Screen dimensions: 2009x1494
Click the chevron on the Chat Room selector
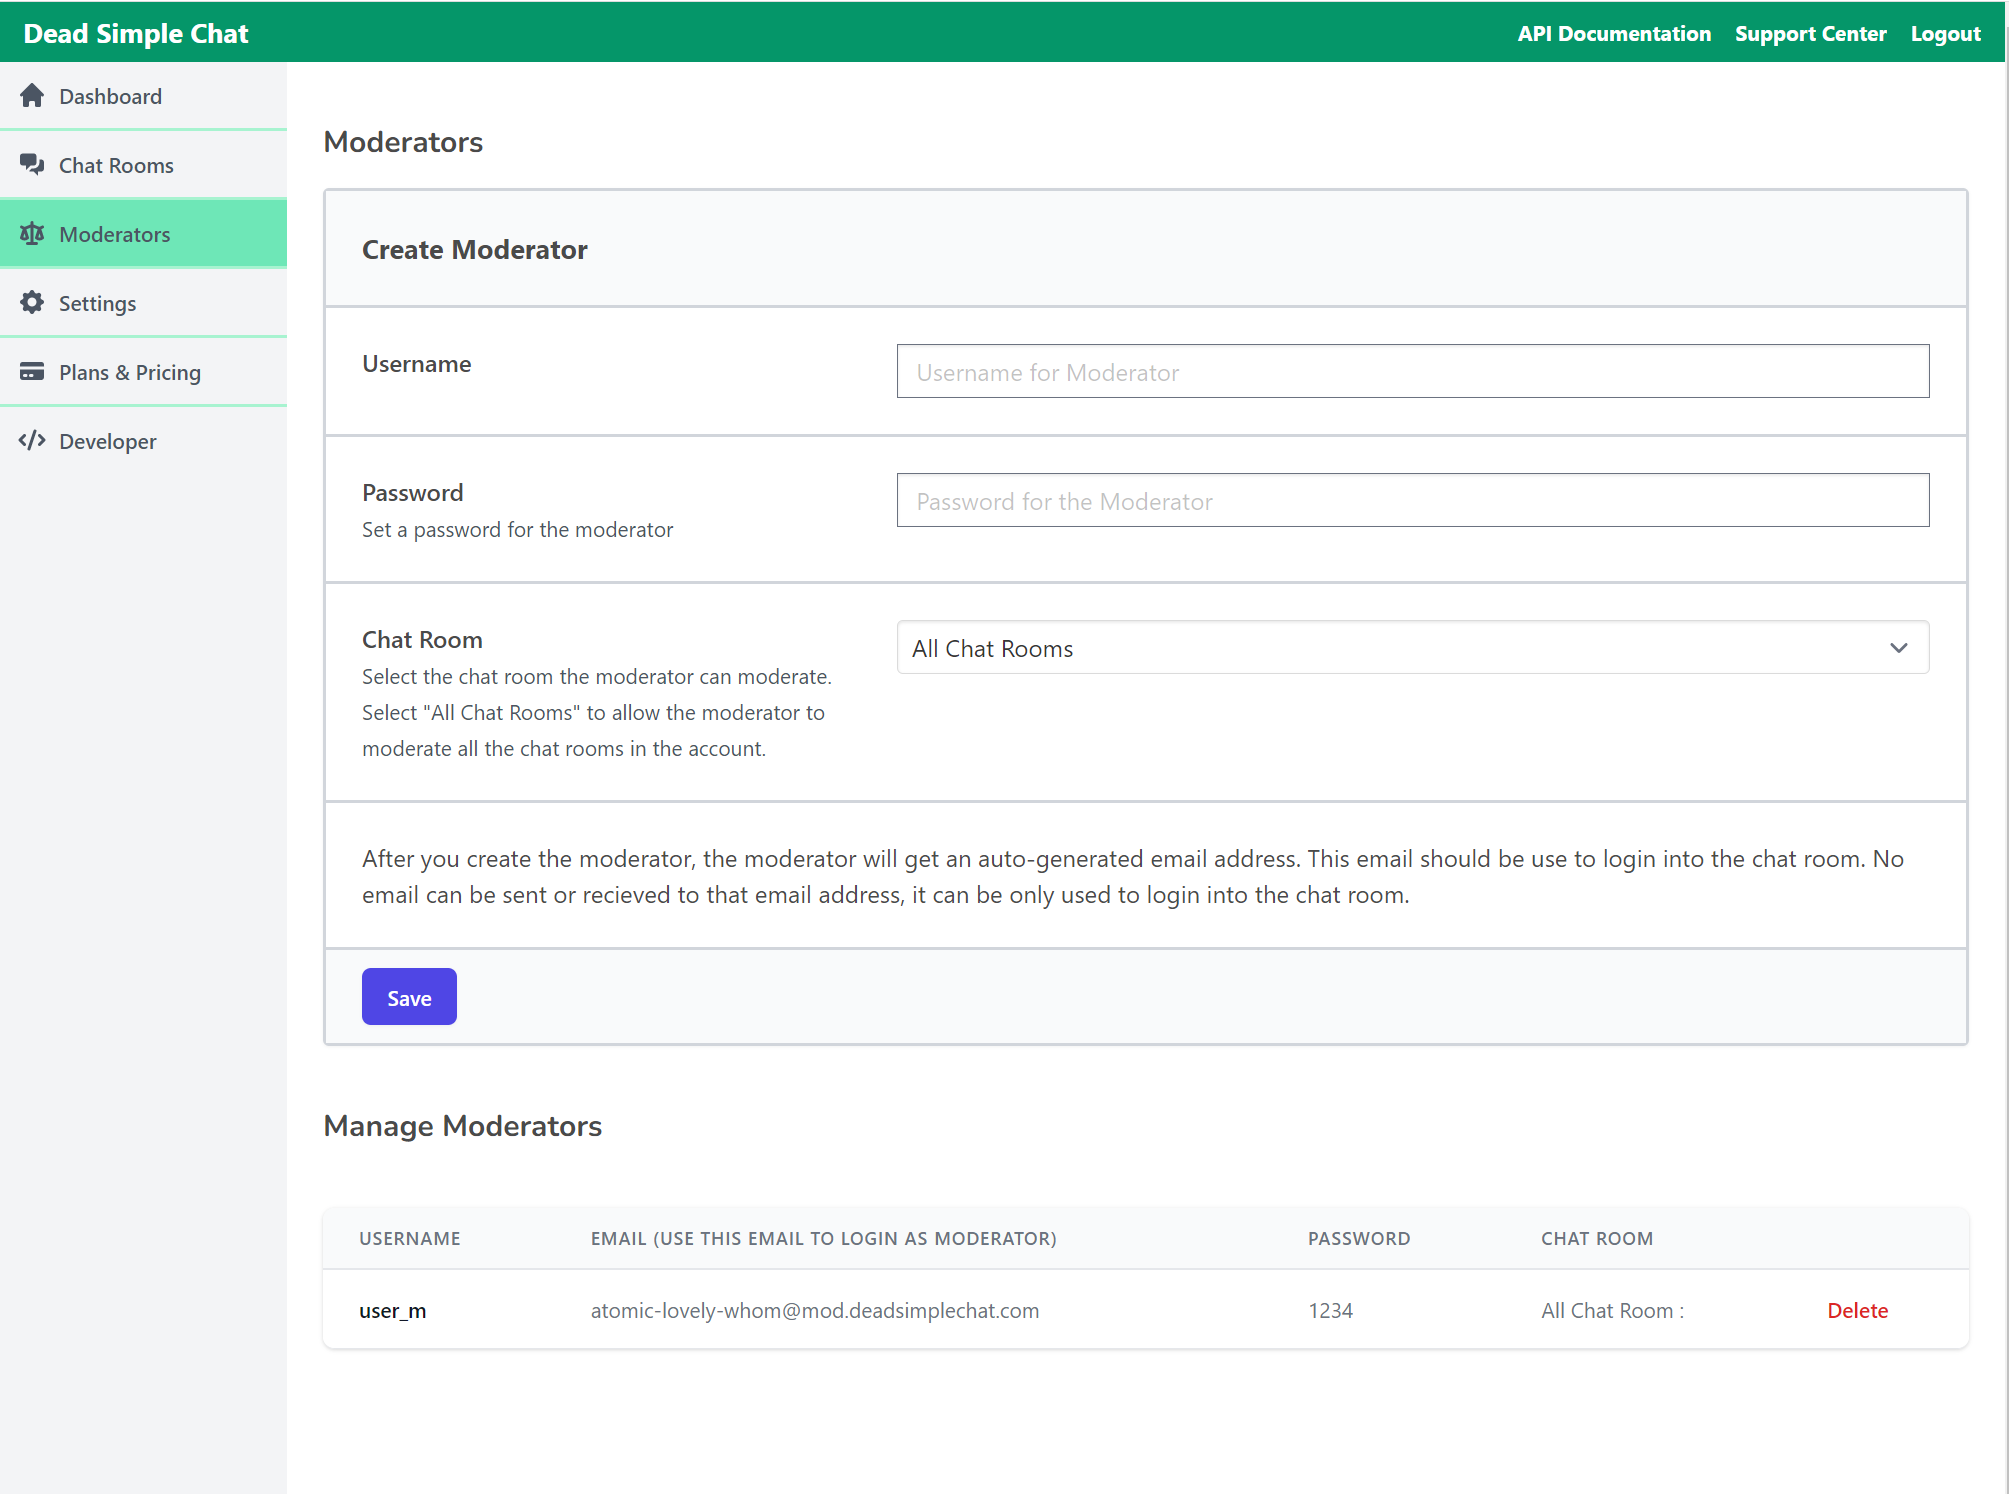click(1898, 648)
